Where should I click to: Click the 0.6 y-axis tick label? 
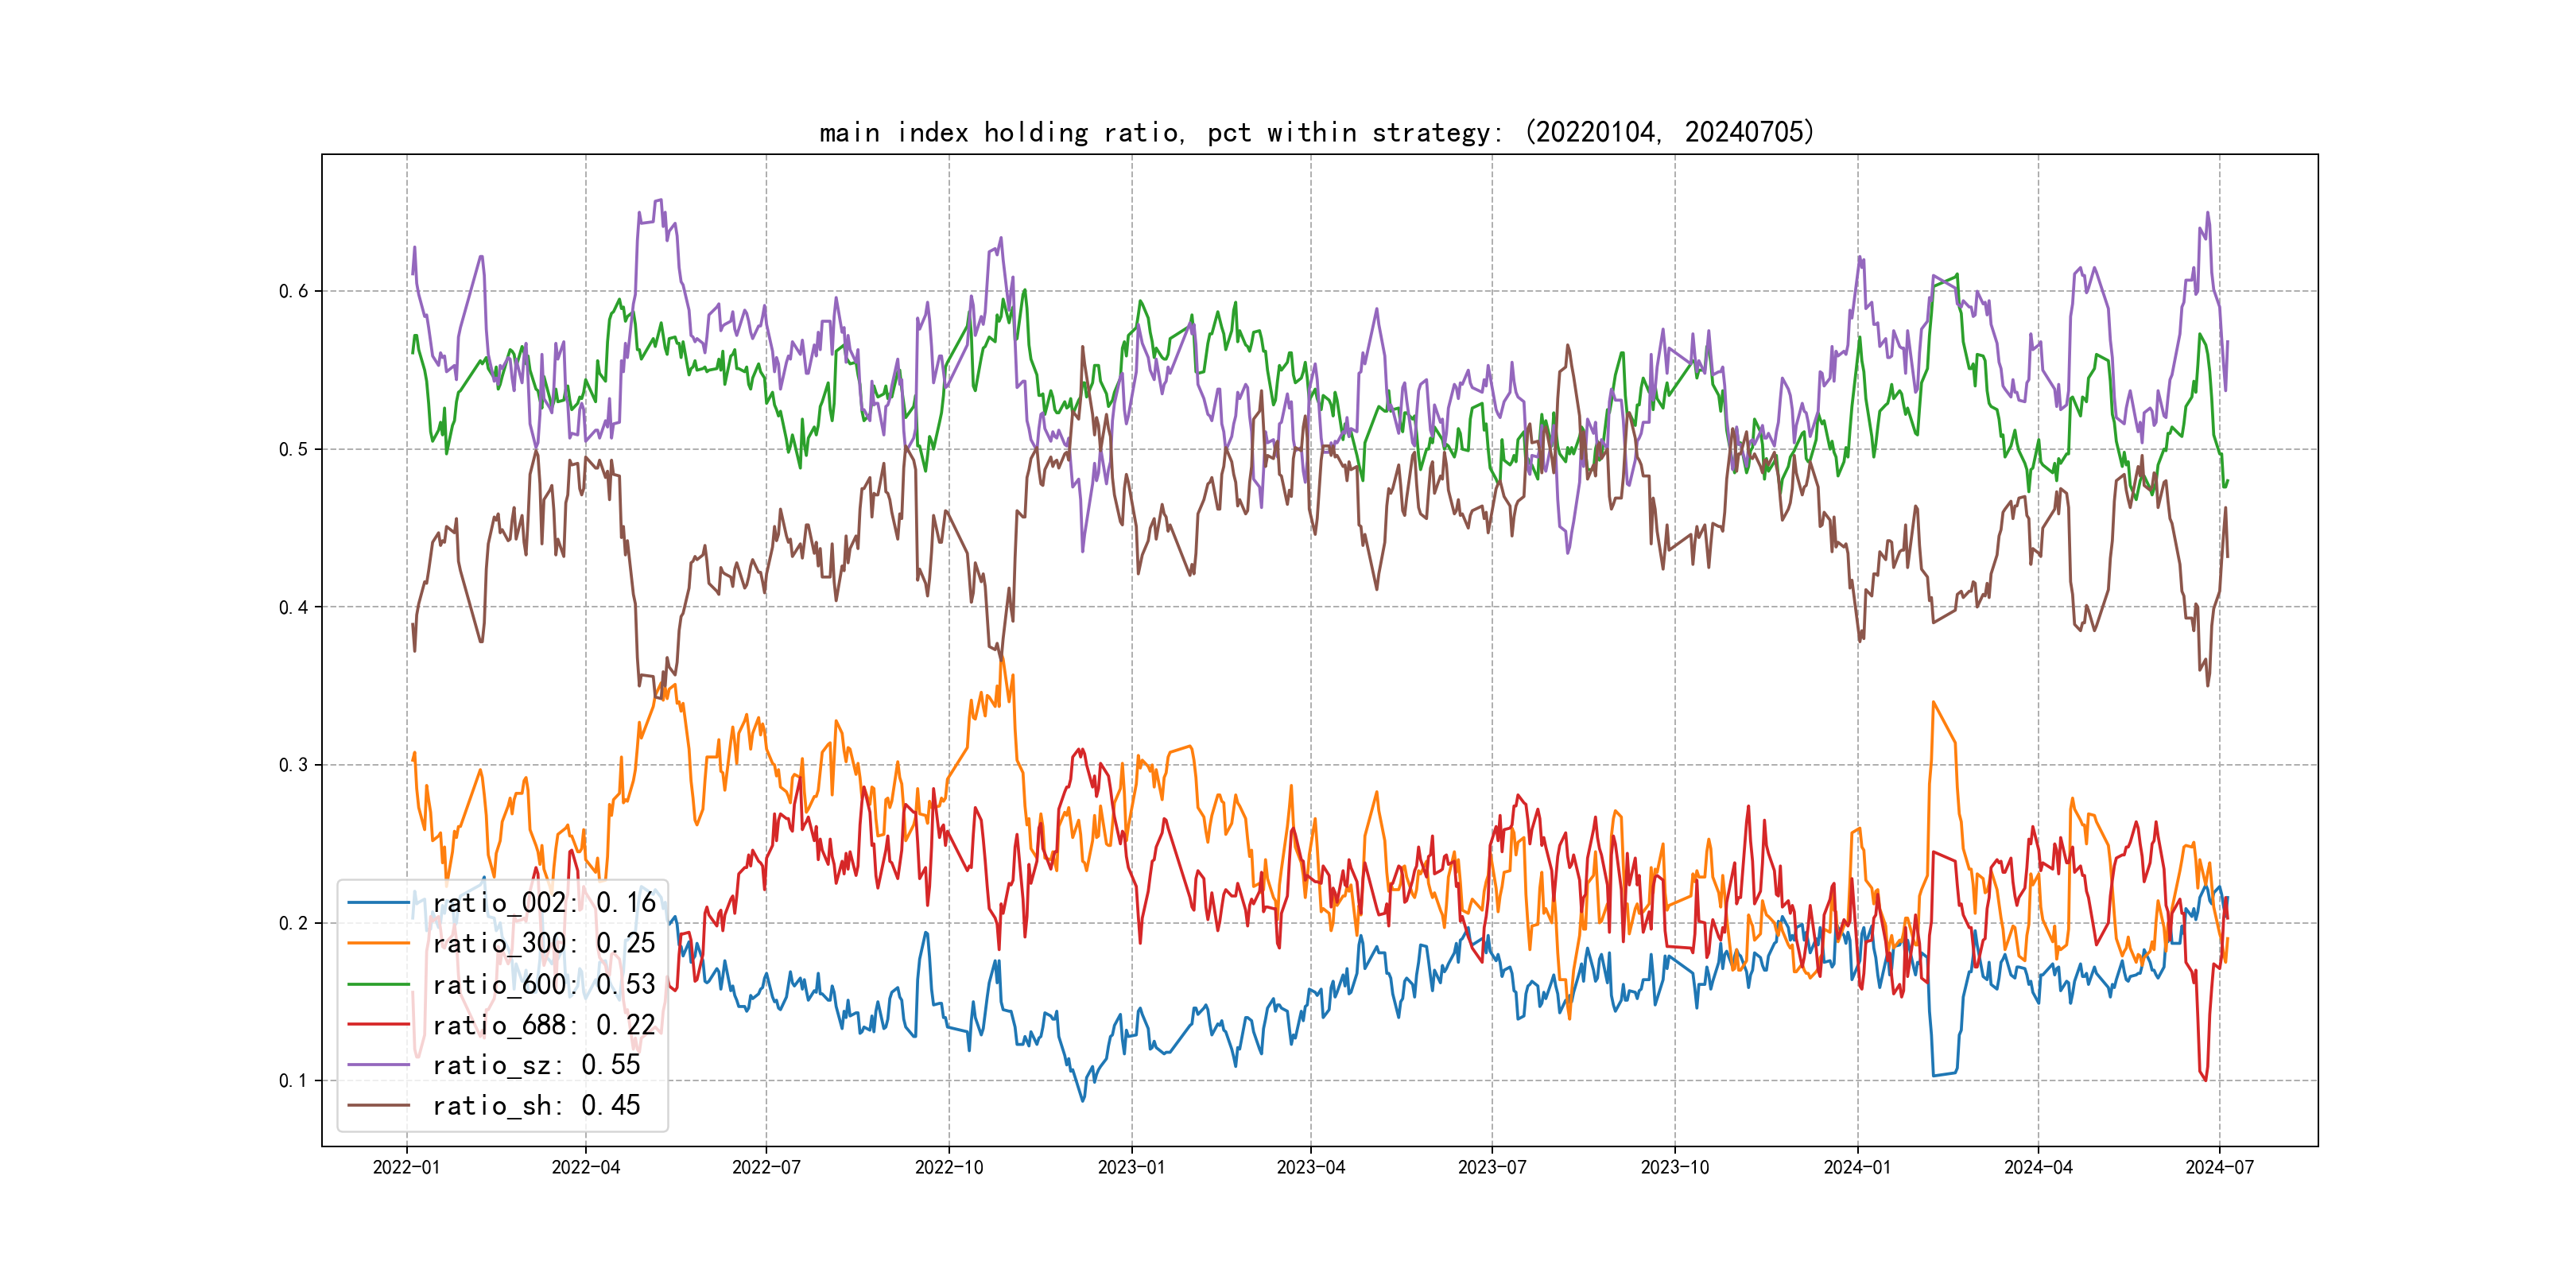tap(293, 291)
